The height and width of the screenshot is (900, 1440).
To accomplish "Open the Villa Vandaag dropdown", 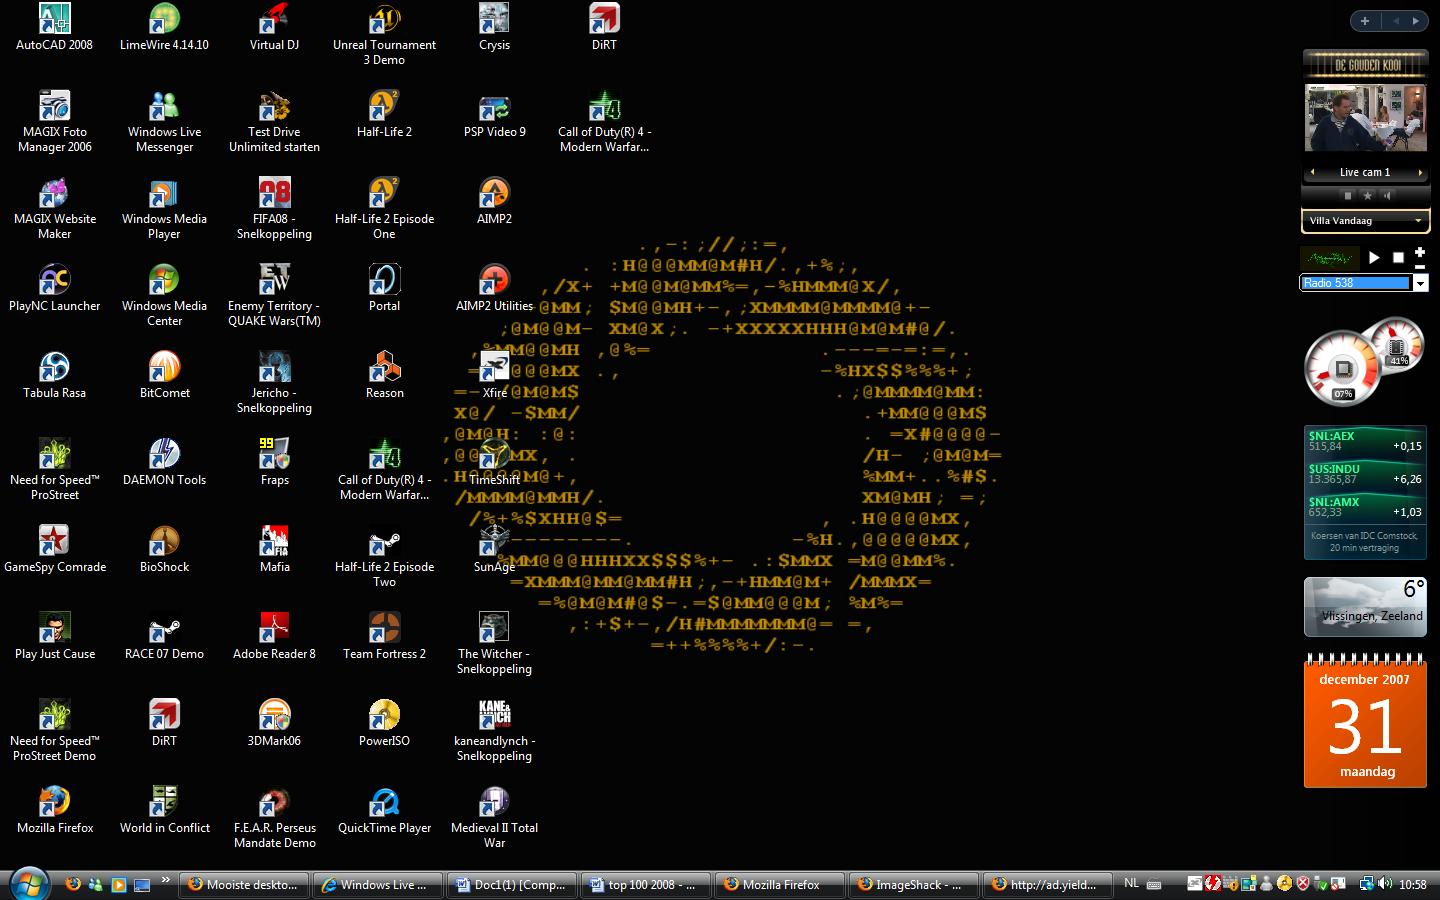I will [x=1417, y=221].
